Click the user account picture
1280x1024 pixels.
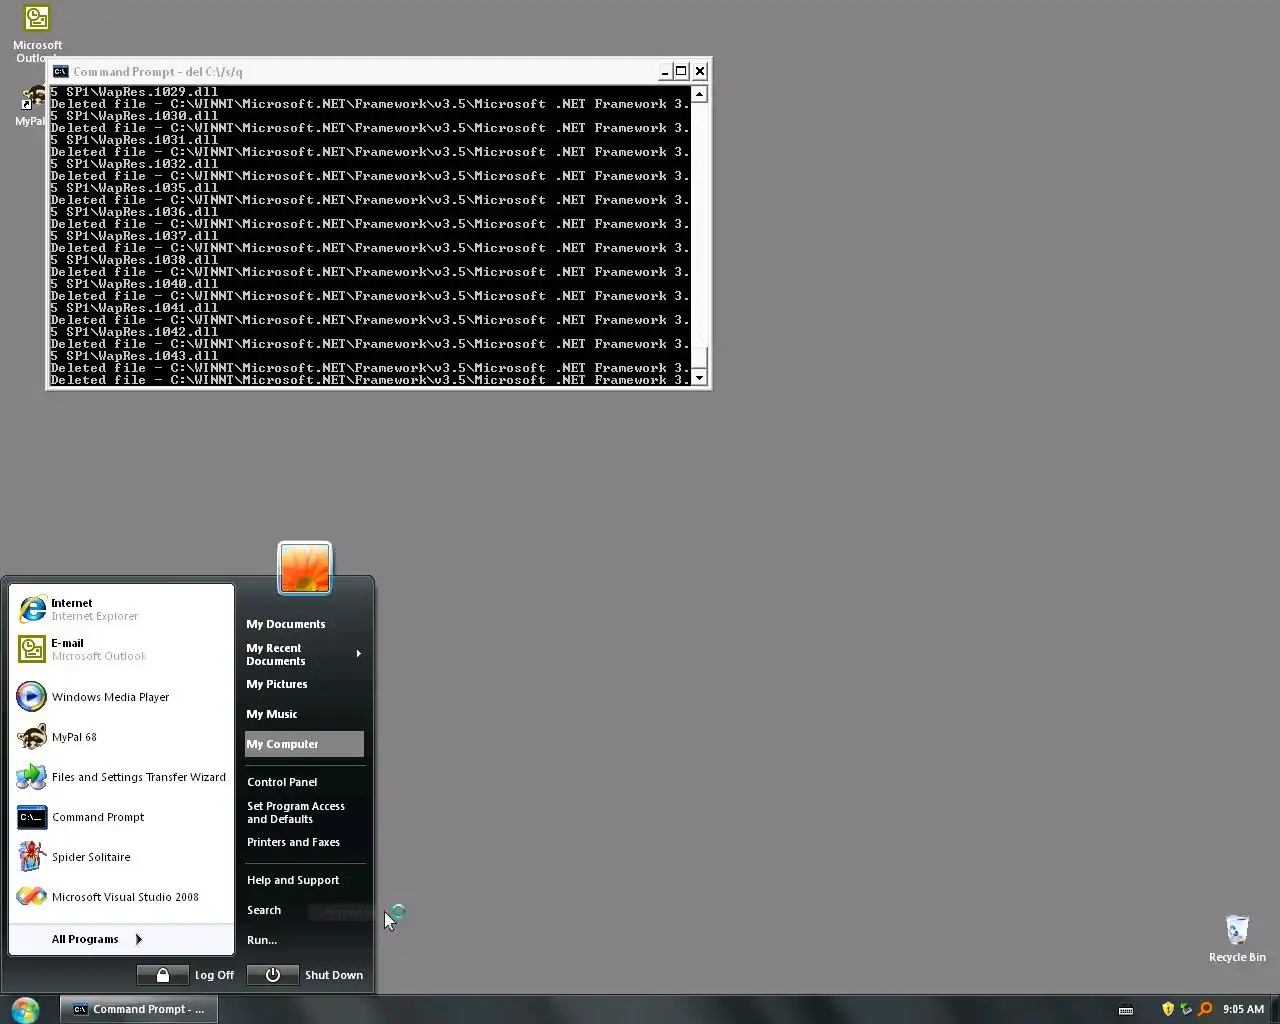(x=304, y=568)
